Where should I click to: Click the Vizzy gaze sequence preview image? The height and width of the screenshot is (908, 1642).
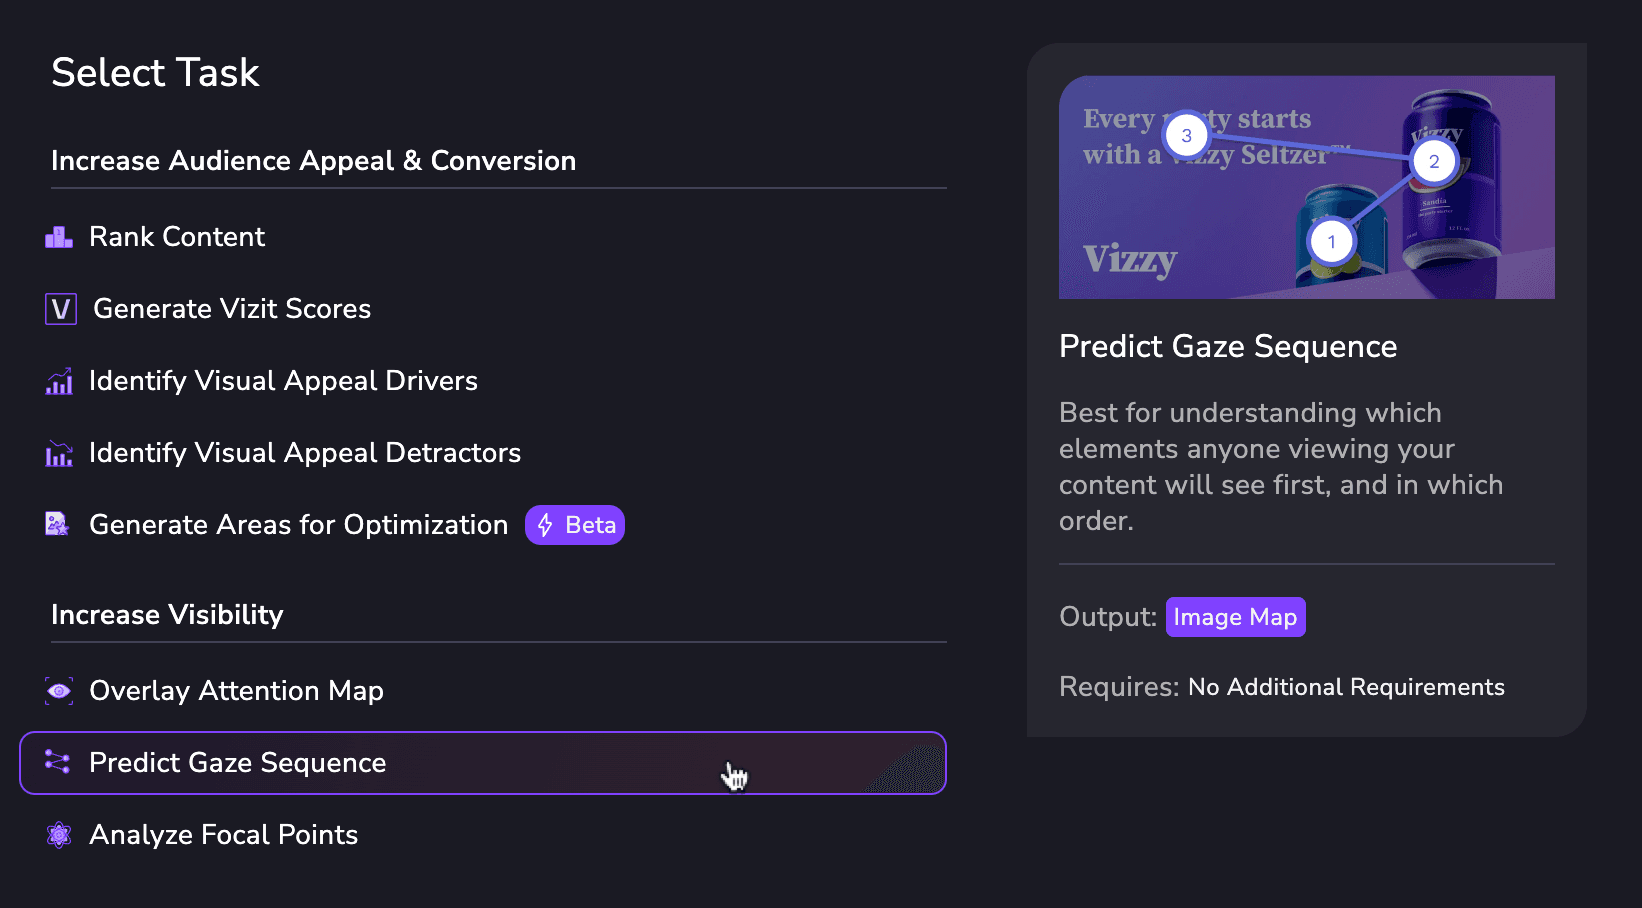[1307, 187]
